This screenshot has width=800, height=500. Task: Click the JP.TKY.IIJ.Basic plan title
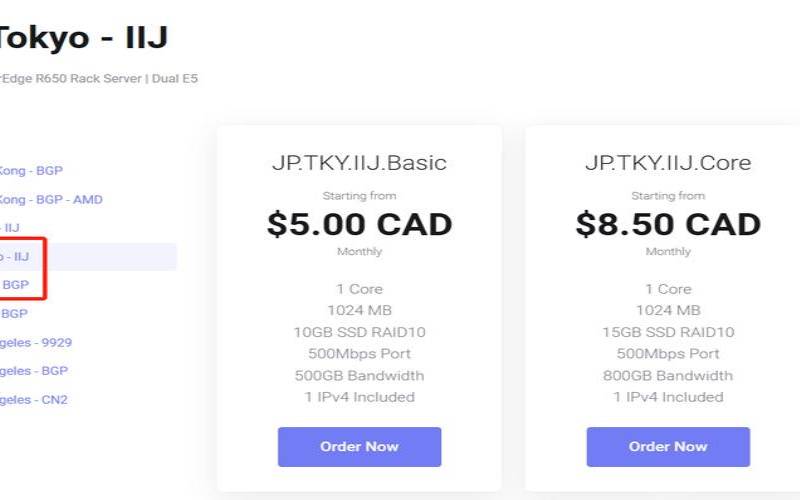click(x=359, y=163)
